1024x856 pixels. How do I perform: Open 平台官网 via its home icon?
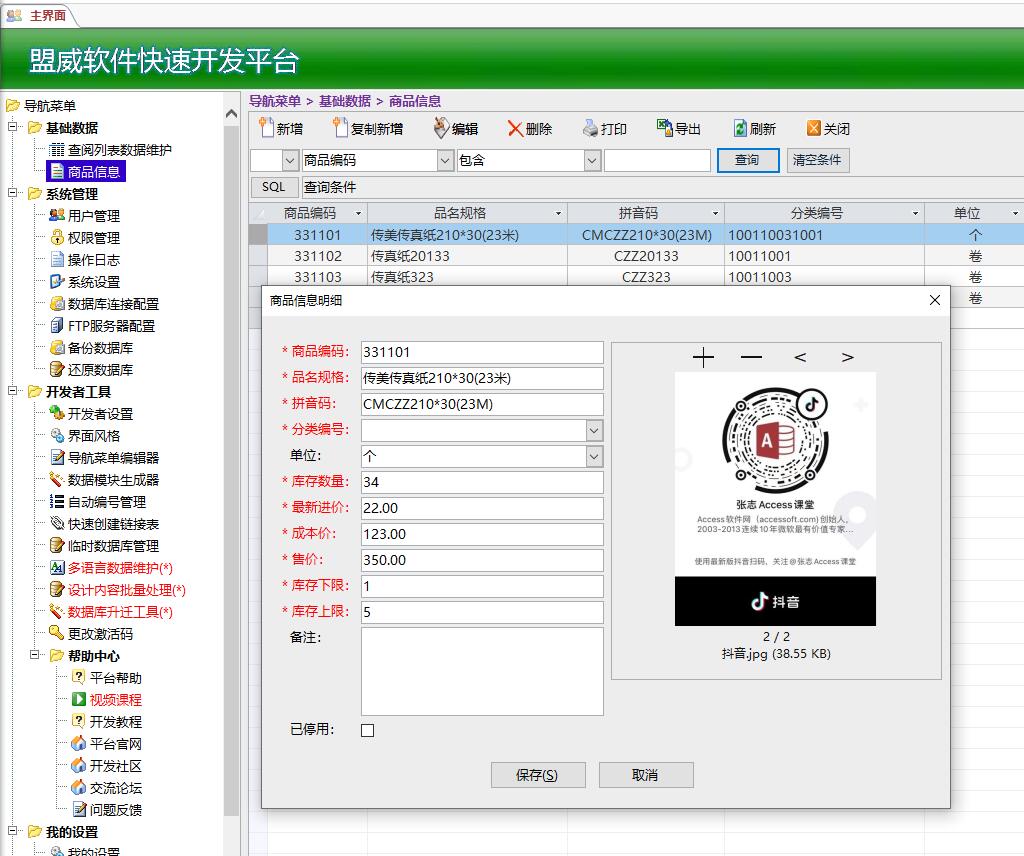click(78, 744)
